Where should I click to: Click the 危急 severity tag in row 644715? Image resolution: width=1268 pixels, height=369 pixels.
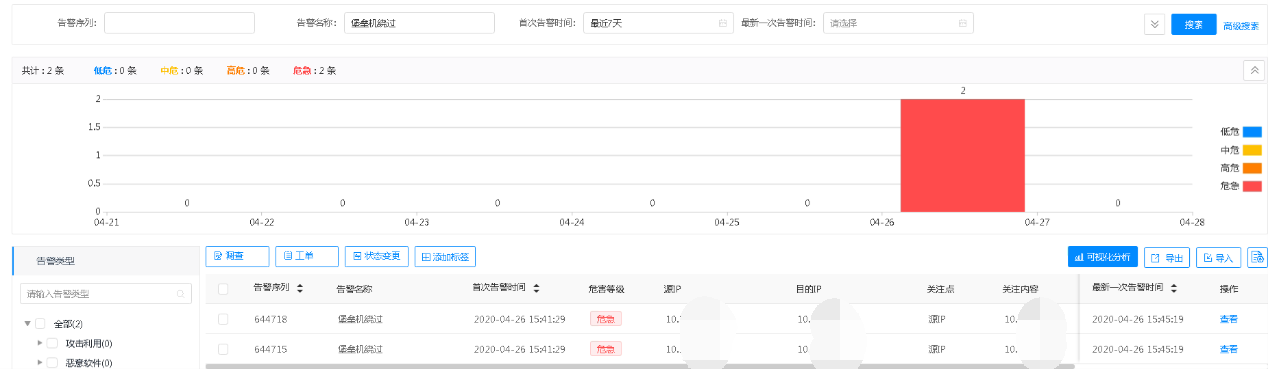[x=605, y=349]
